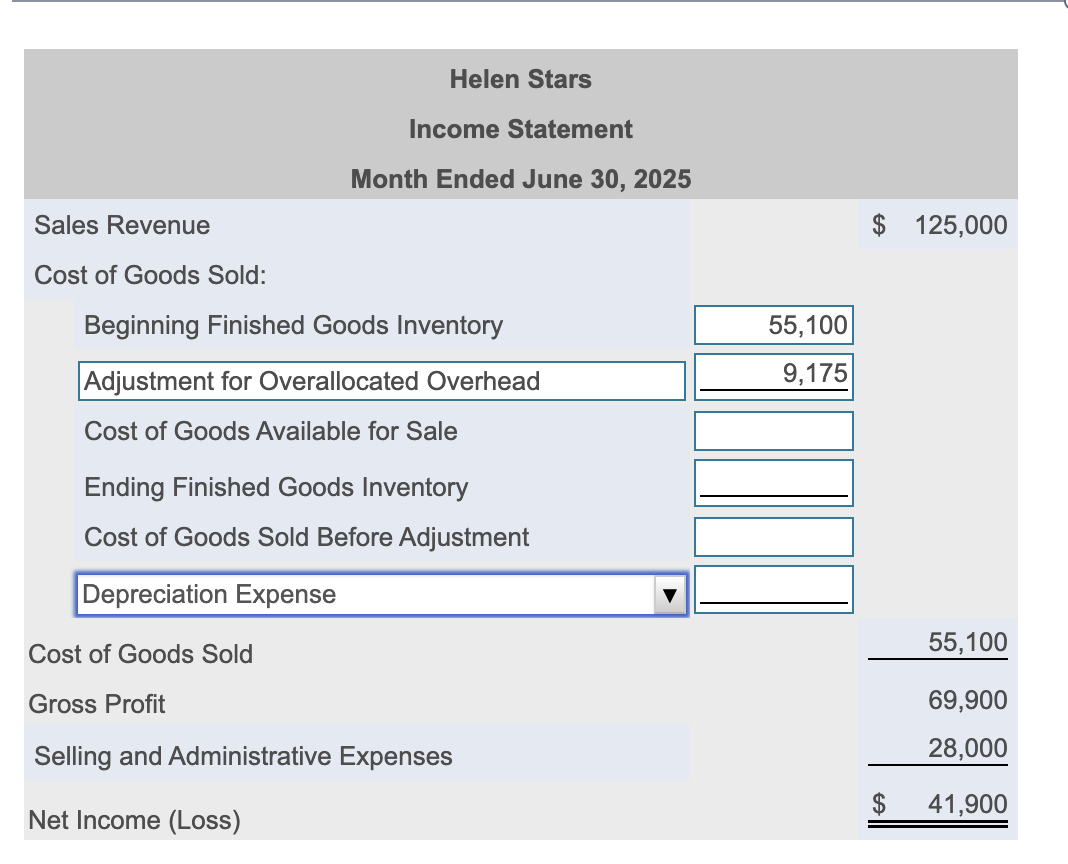This screenshot has width=1068, height=864.
Task: Click the Cost of Goods Sold Before Adjustment field
Action: pyautogui.click(x=773, y=536)
